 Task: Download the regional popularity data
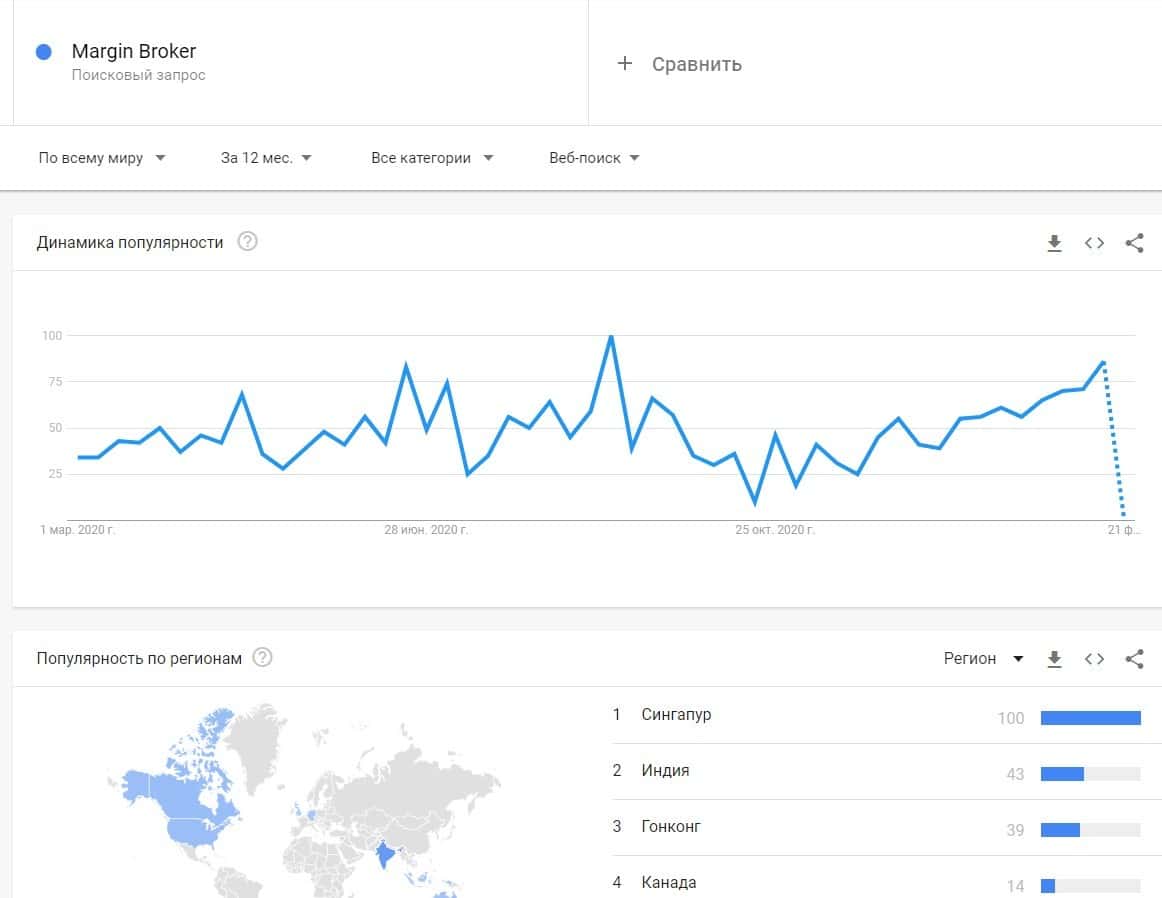pos(1054,659)
